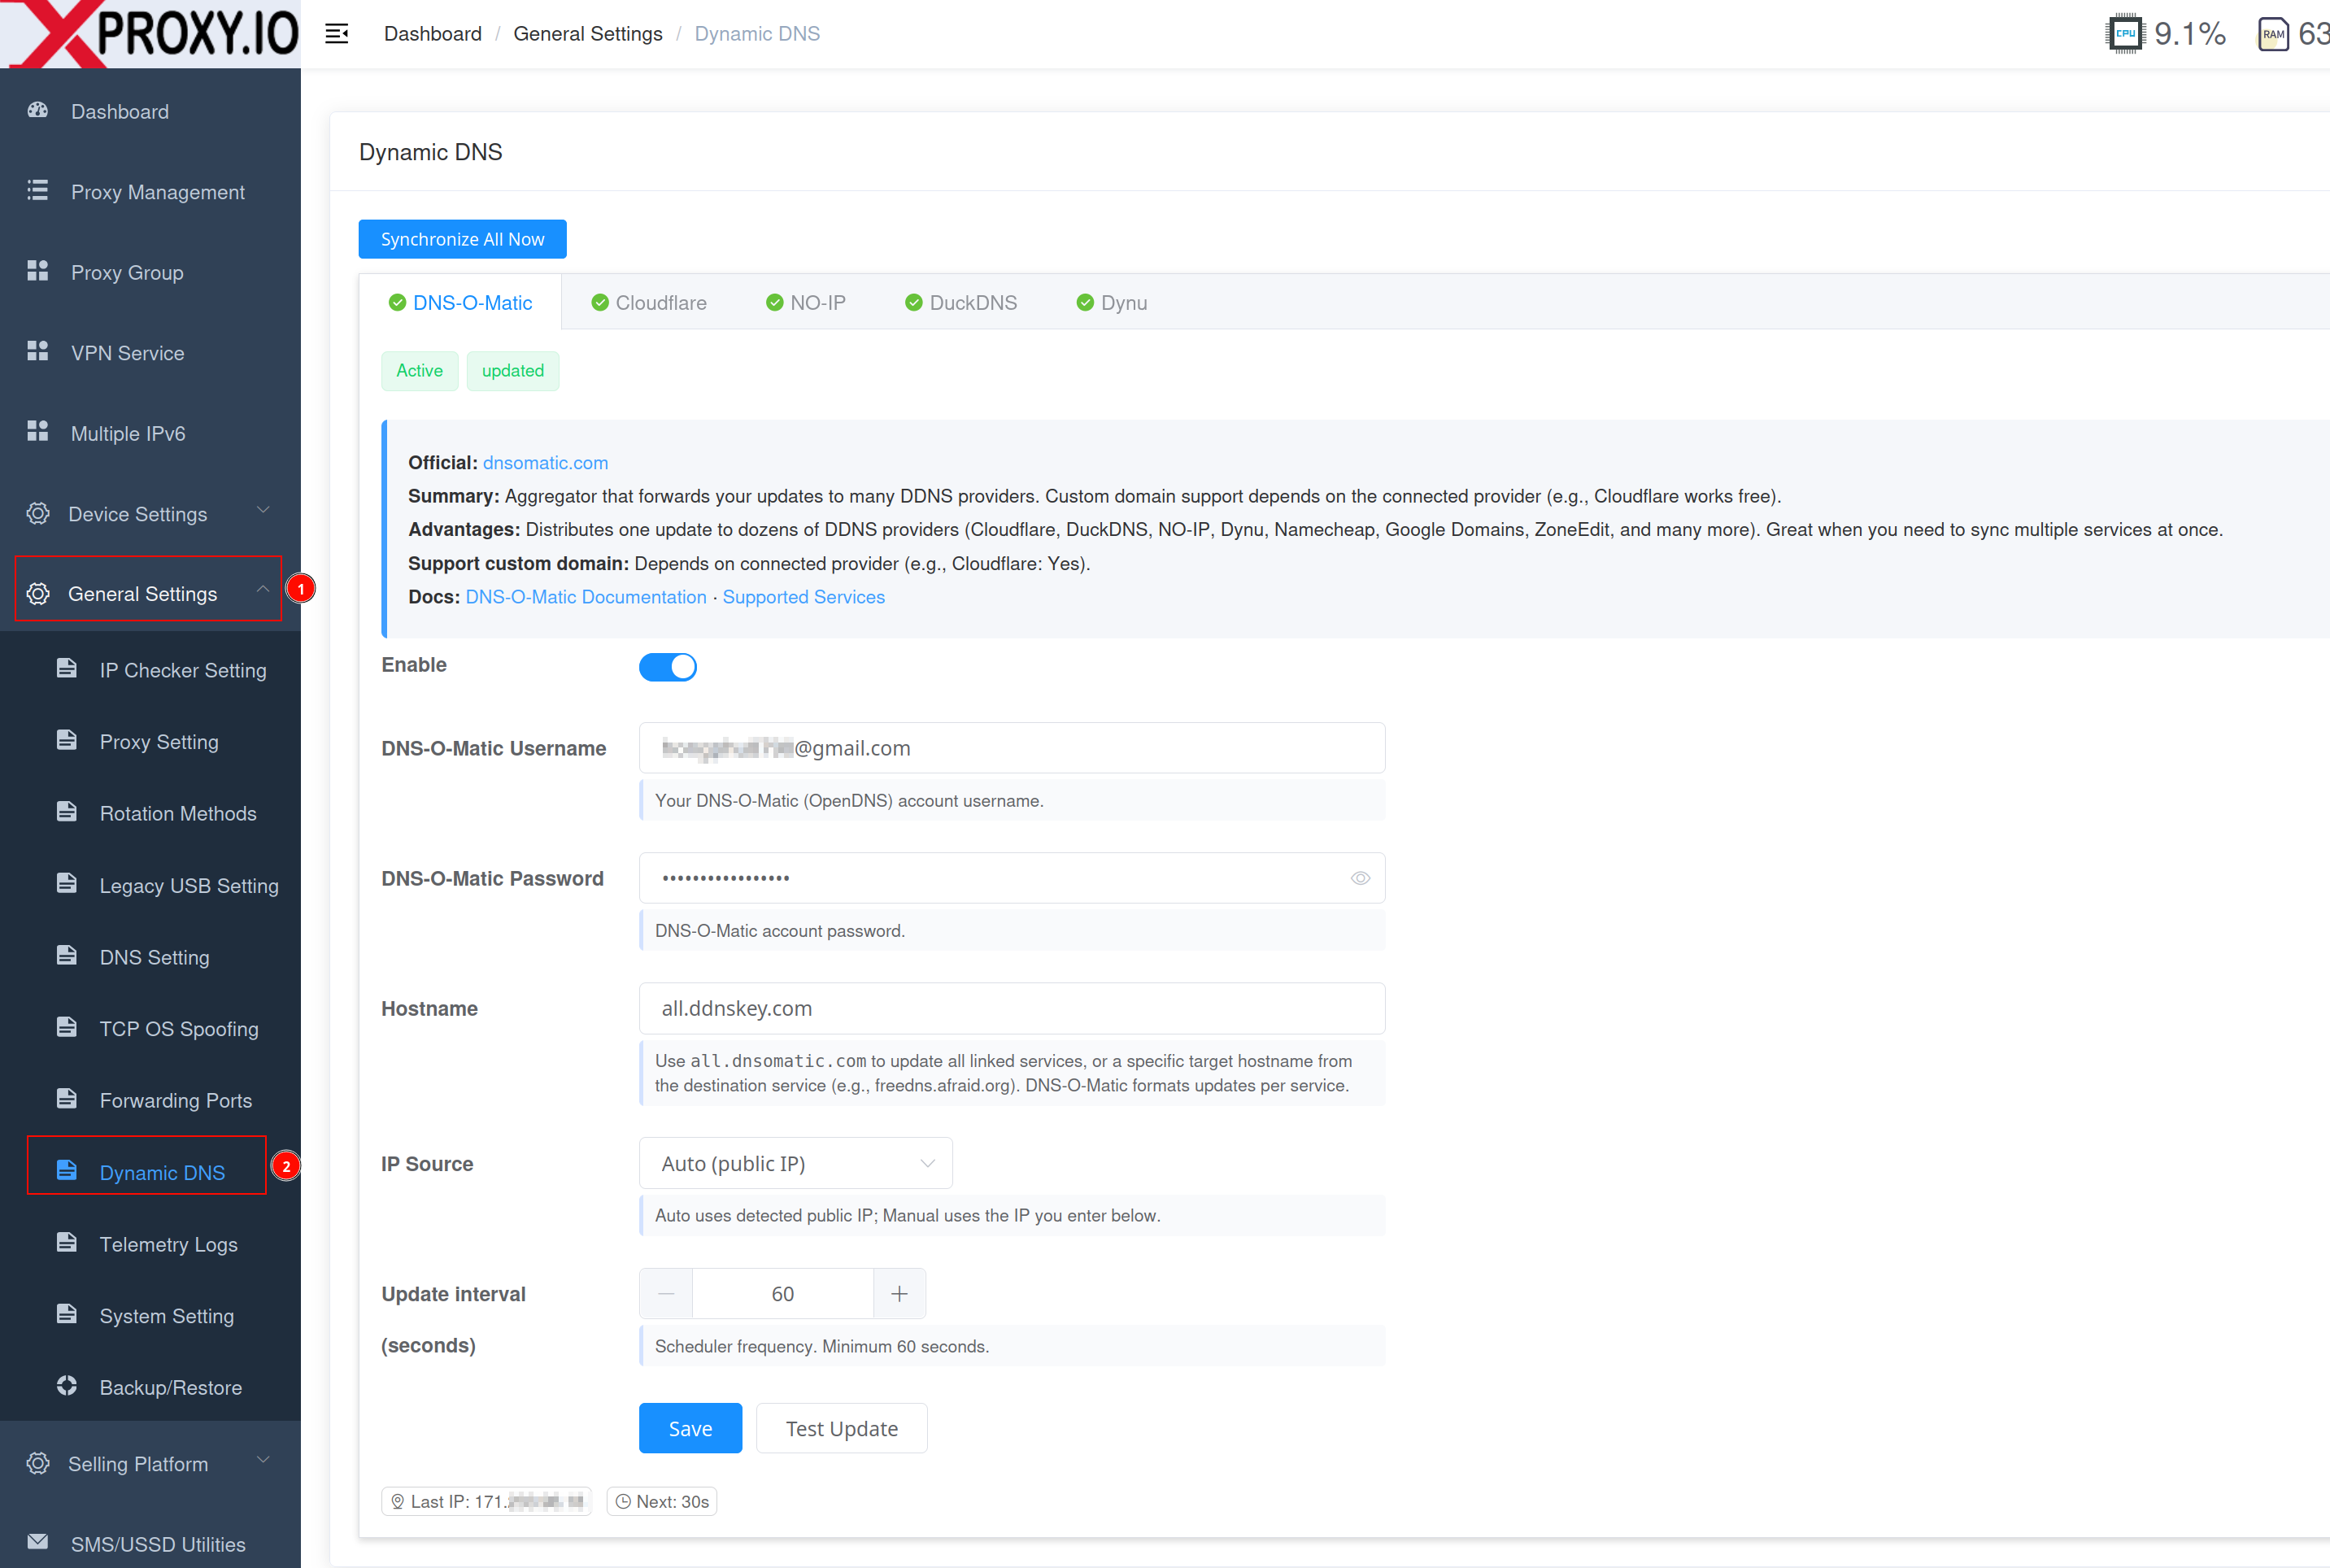The image size is (2330, 1568).
Task: Click the Backup/Restore lifebuoy icon
Action: (x=67, y=1386)
